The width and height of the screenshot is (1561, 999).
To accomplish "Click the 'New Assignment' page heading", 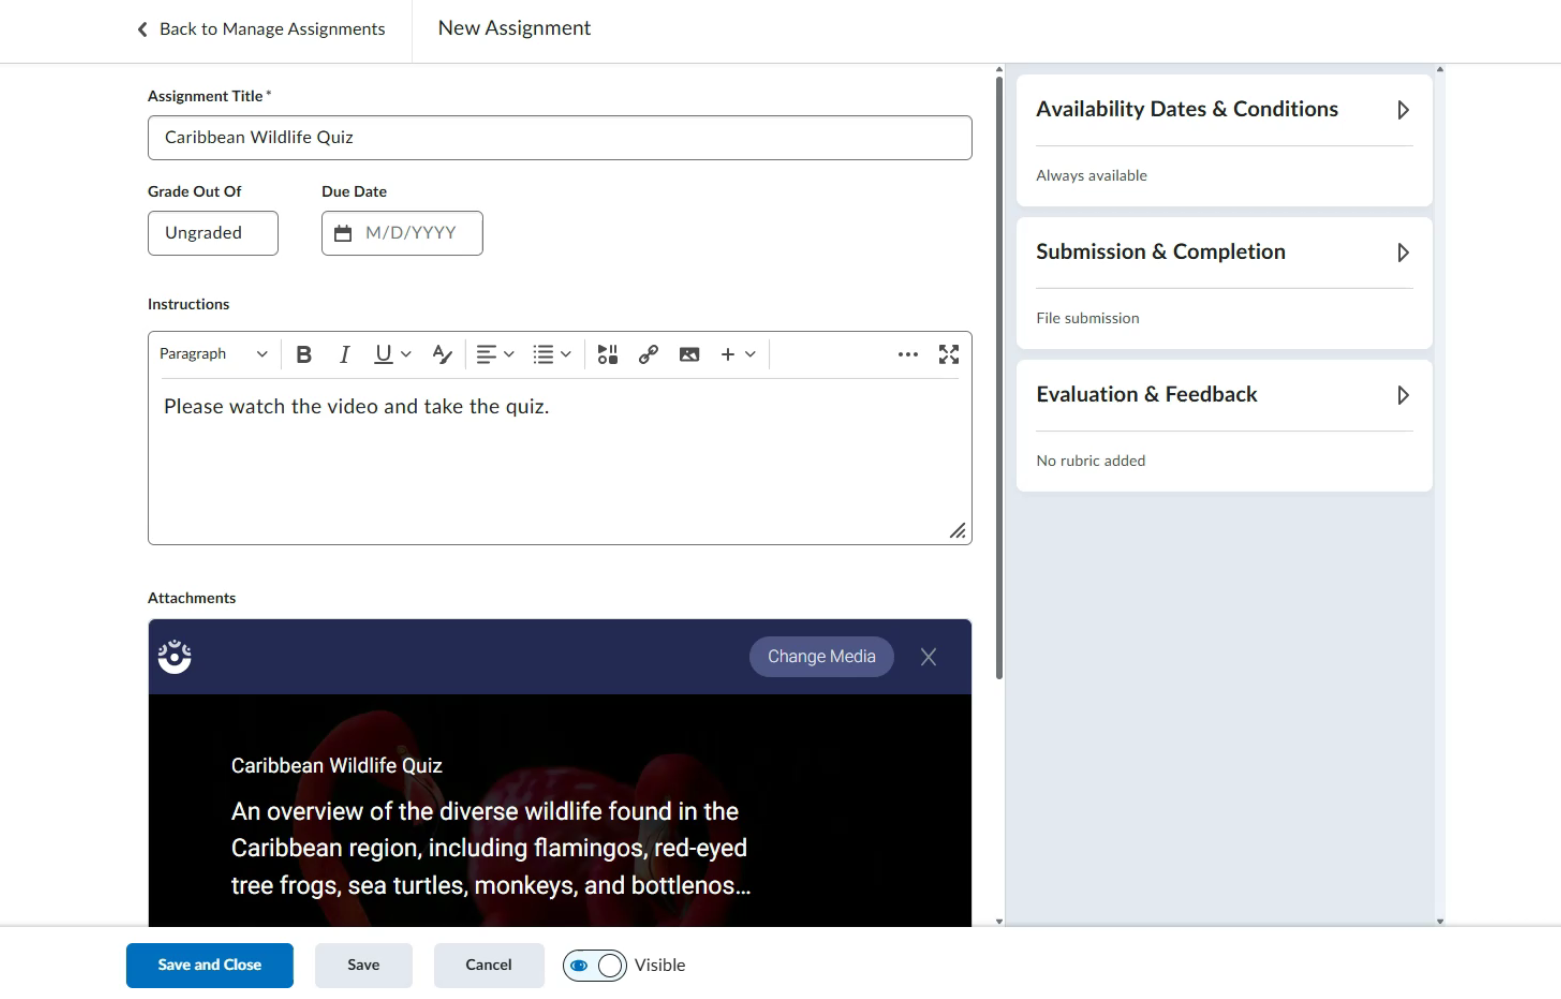I will coord(514,28).
